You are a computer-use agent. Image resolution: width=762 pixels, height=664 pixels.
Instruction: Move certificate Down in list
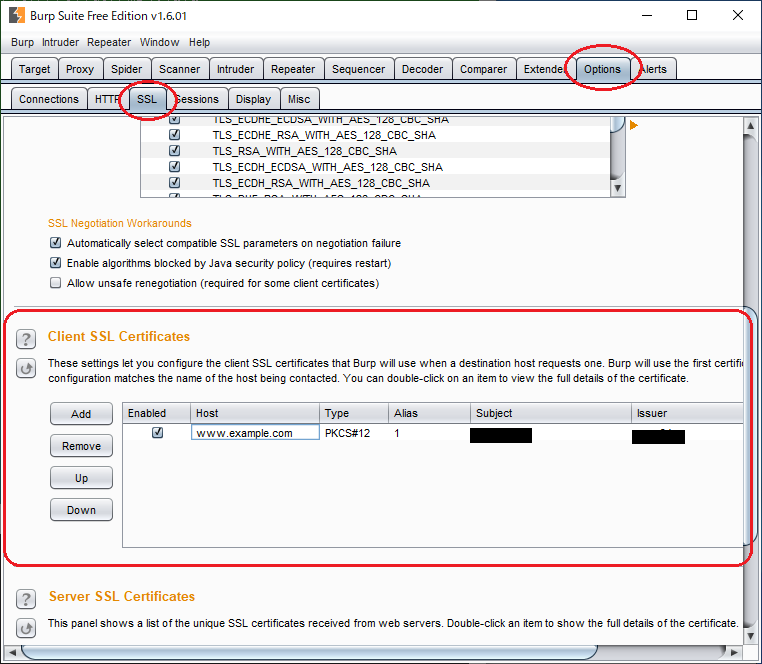(81, 510)
